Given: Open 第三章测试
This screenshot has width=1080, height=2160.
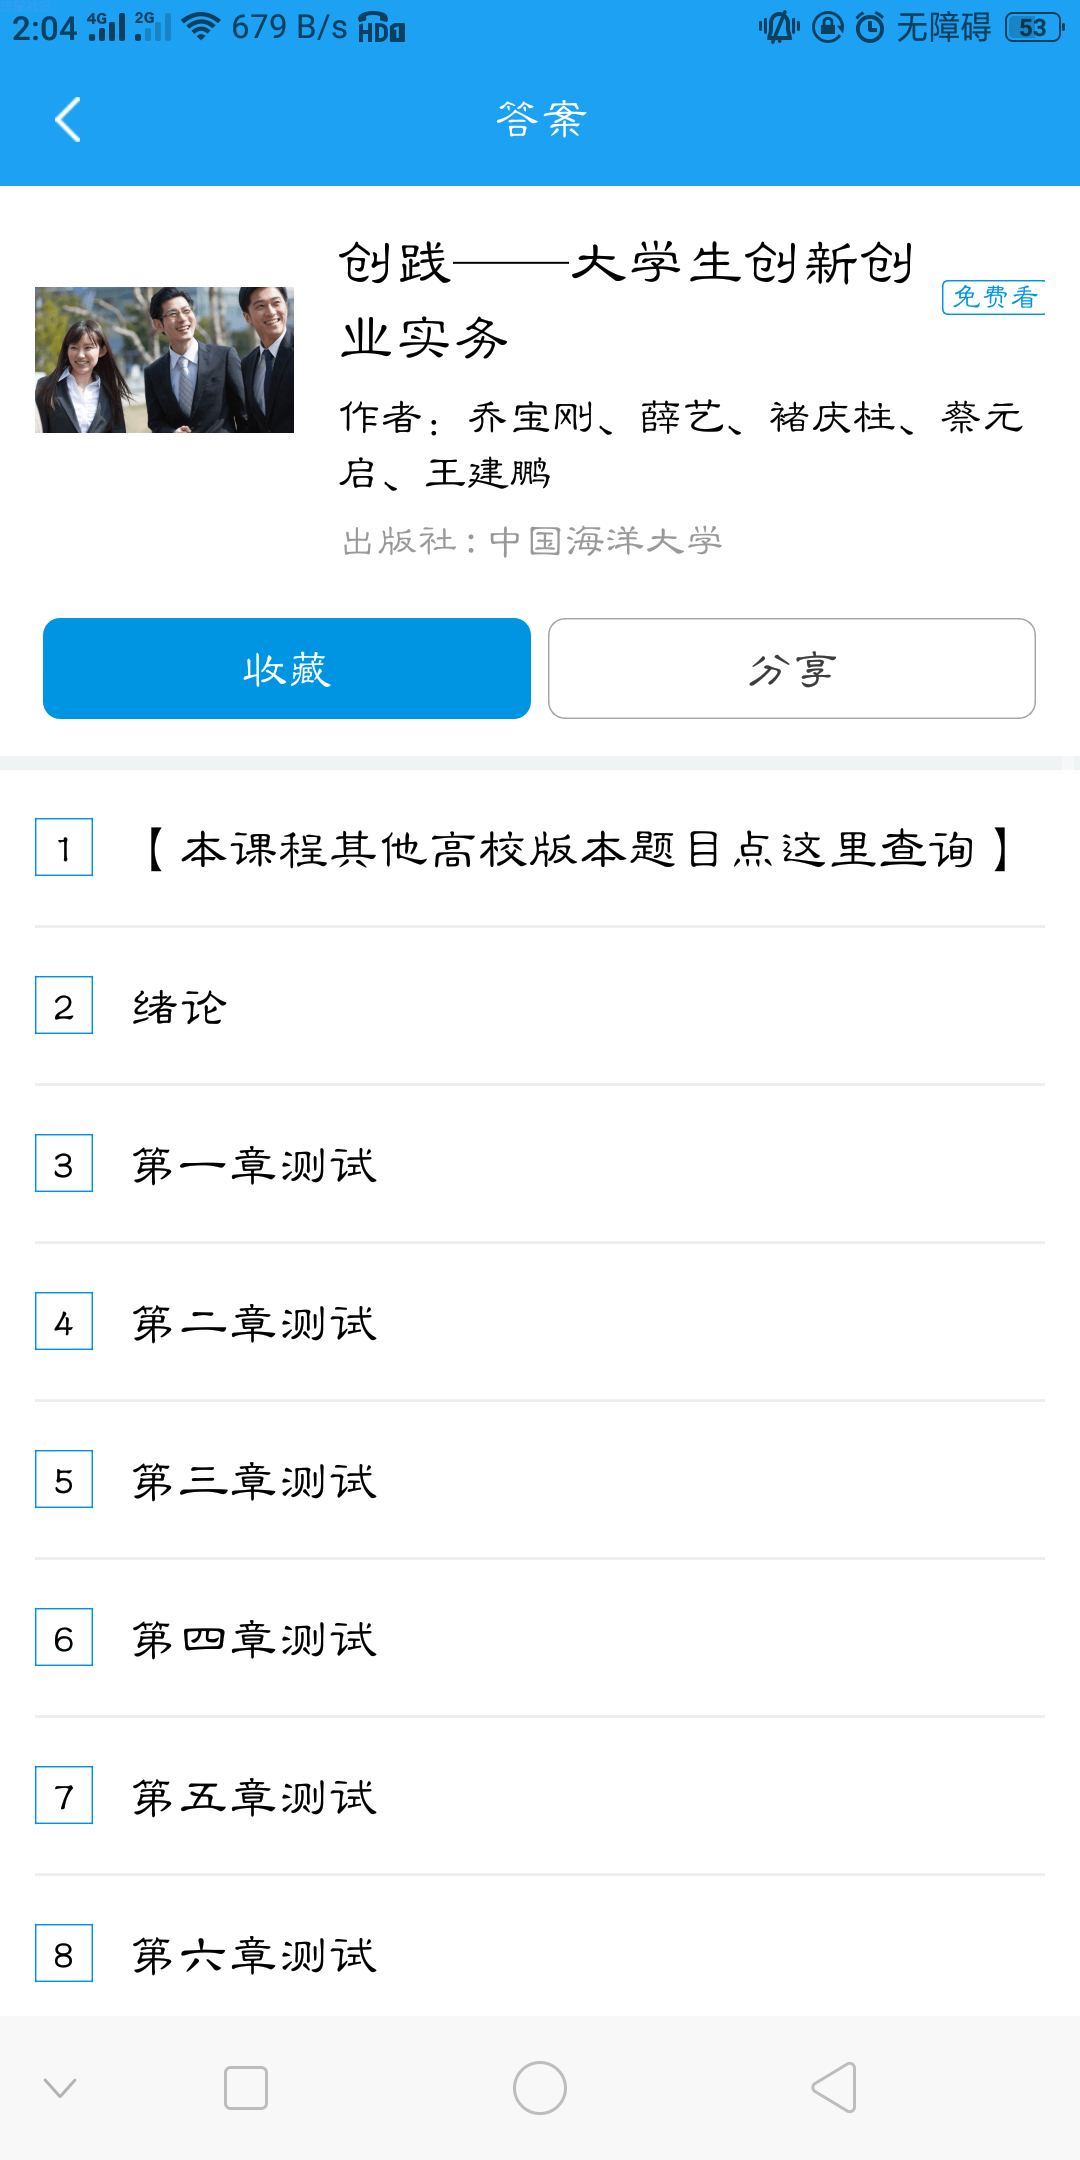Looking at the screenshot, I should [540, 1480].
